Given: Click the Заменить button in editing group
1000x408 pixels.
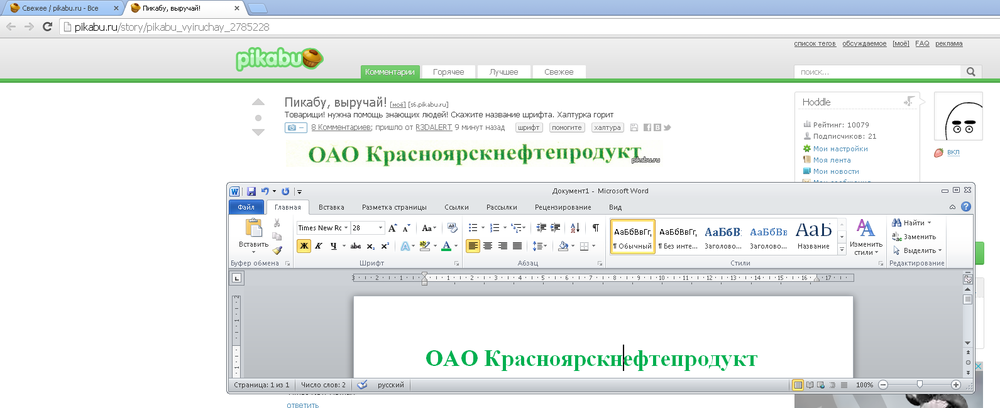Looking at the screenshot, I should (x=918, y=236).
